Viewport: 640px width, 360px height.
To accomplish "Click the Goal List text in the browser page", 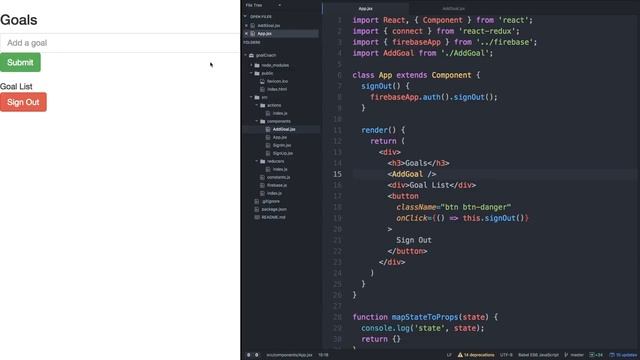I will coord(16,87).
